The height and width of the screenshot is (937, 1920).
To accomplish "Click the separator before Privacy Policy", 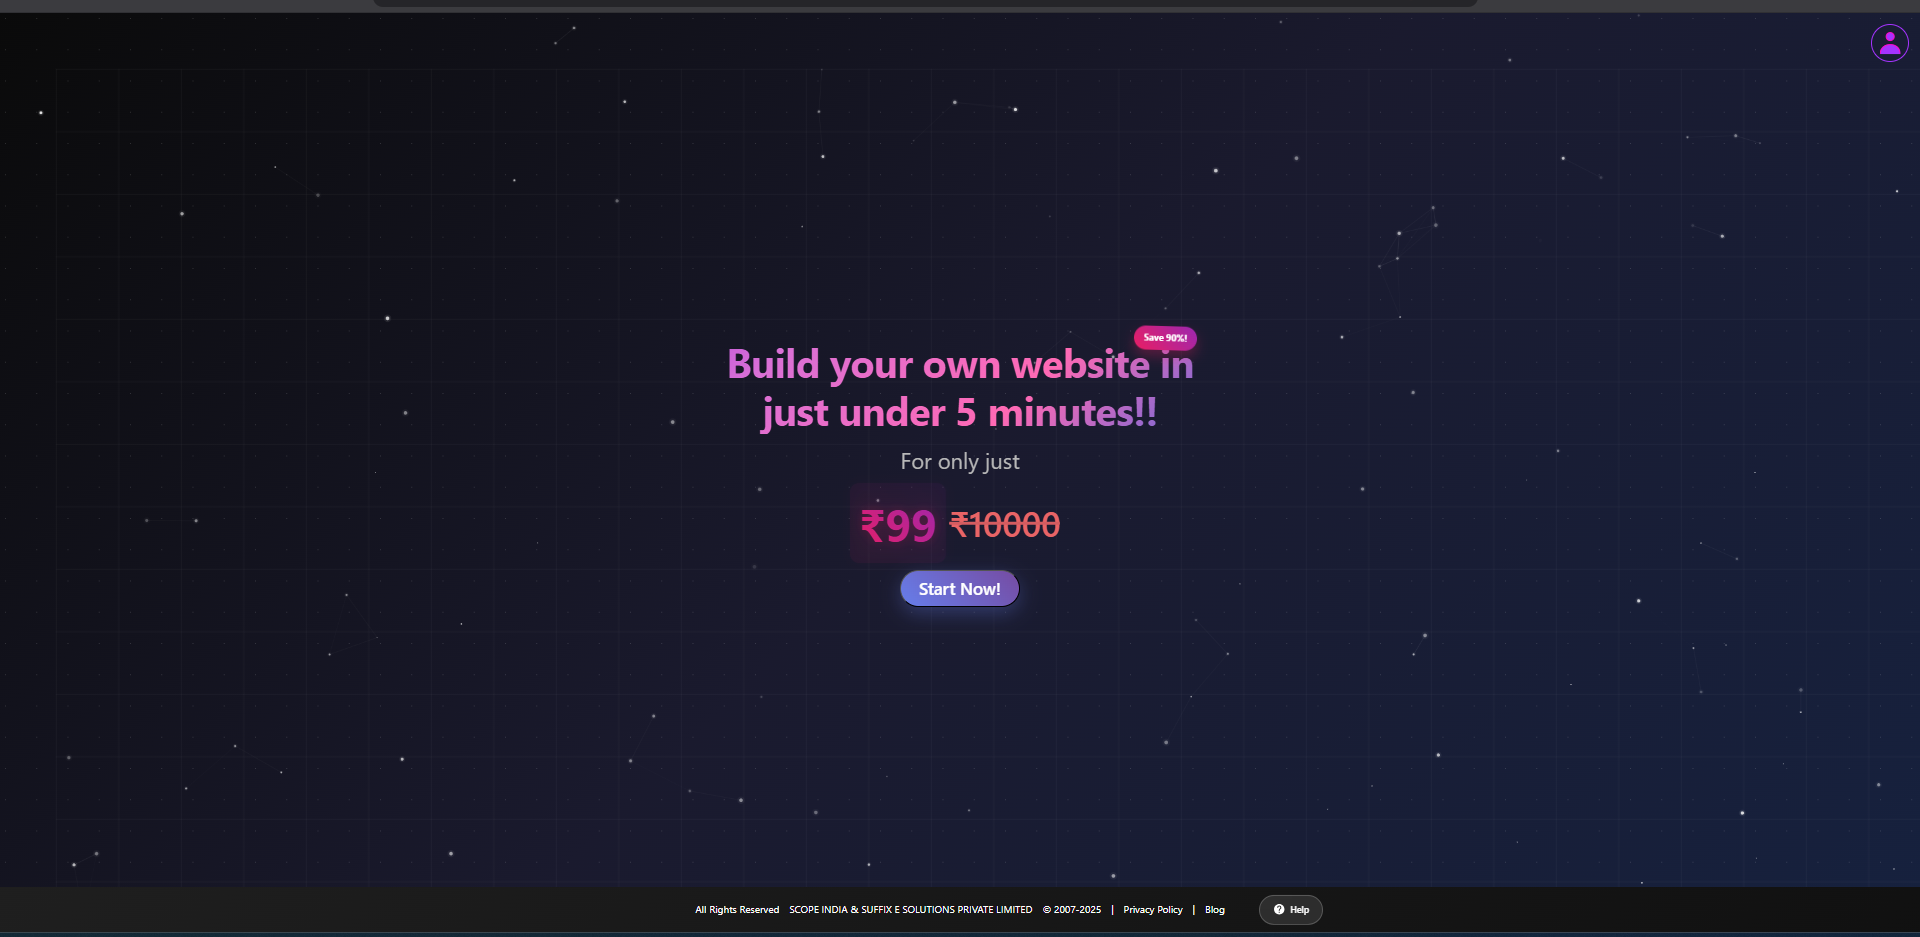I will pyautogui.click(x=1112, y=910).
